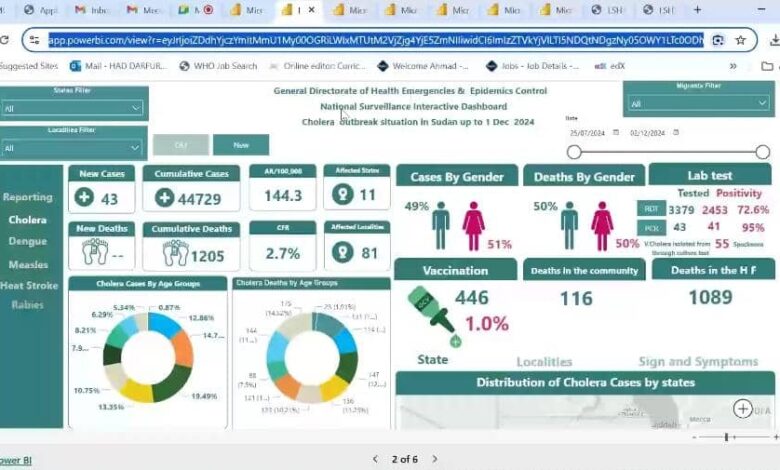Toggle the New view button
This screenshot has height=470, width=780.
pos(241,145)
